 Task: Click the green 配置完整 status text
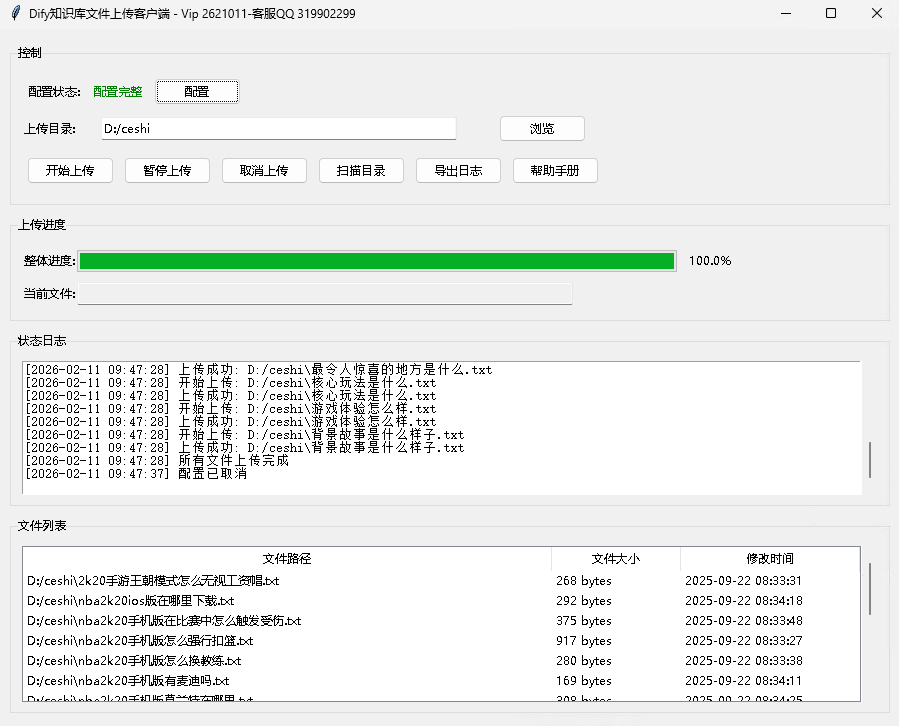pos(117,91)
